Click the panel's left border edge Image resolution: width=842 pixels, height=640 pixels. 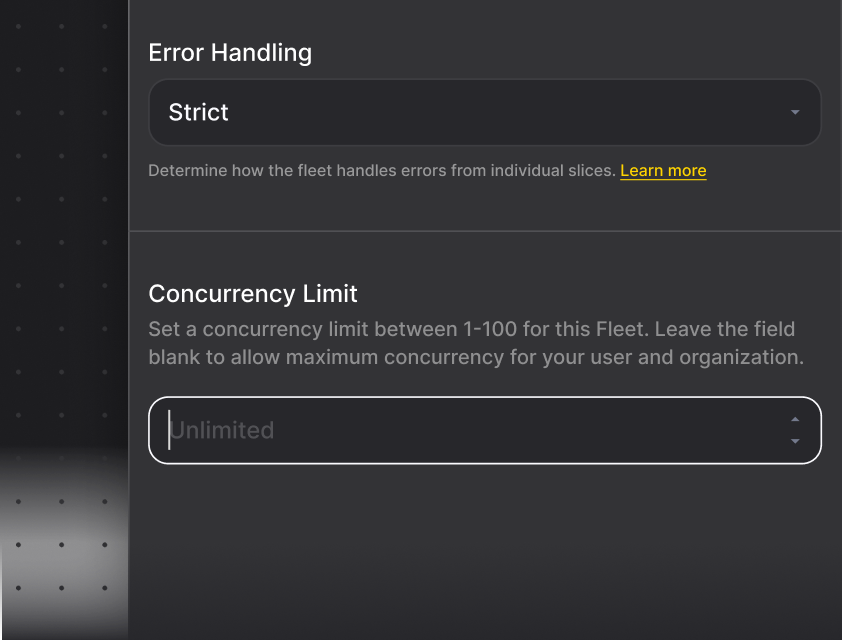coord(129,320)
